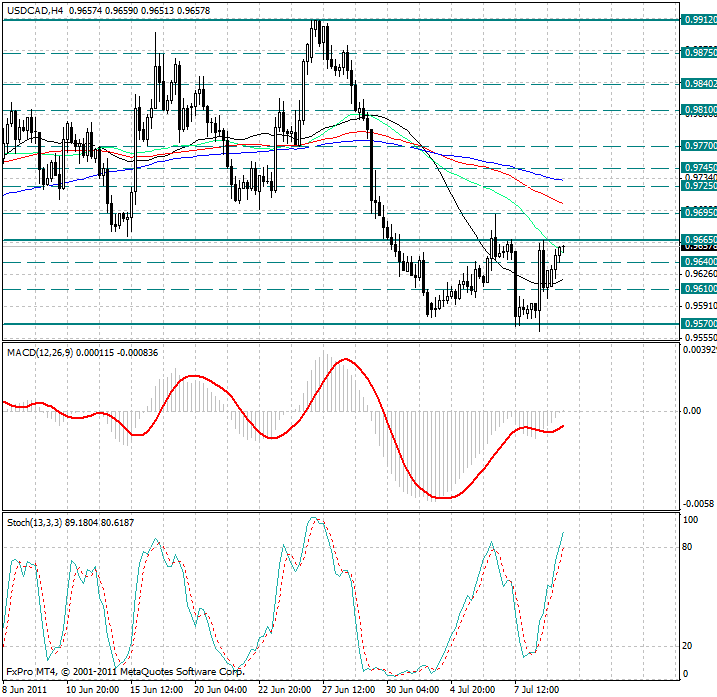Image resolution: width=717 pixels, height=697 pixels.
Task: Click the MACD 0.00 zero level label
Action: [692, 411]
